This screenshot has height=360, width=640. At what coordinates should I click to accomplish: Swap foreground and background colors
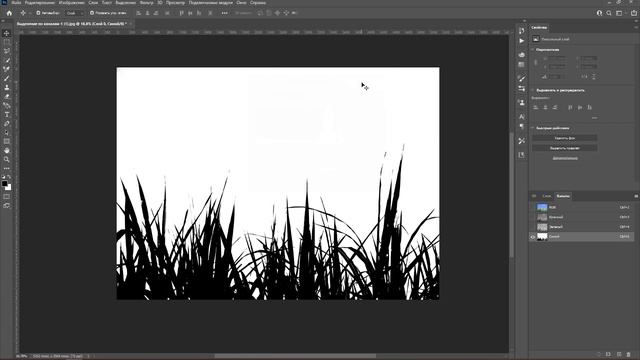[x=9, y=177]
